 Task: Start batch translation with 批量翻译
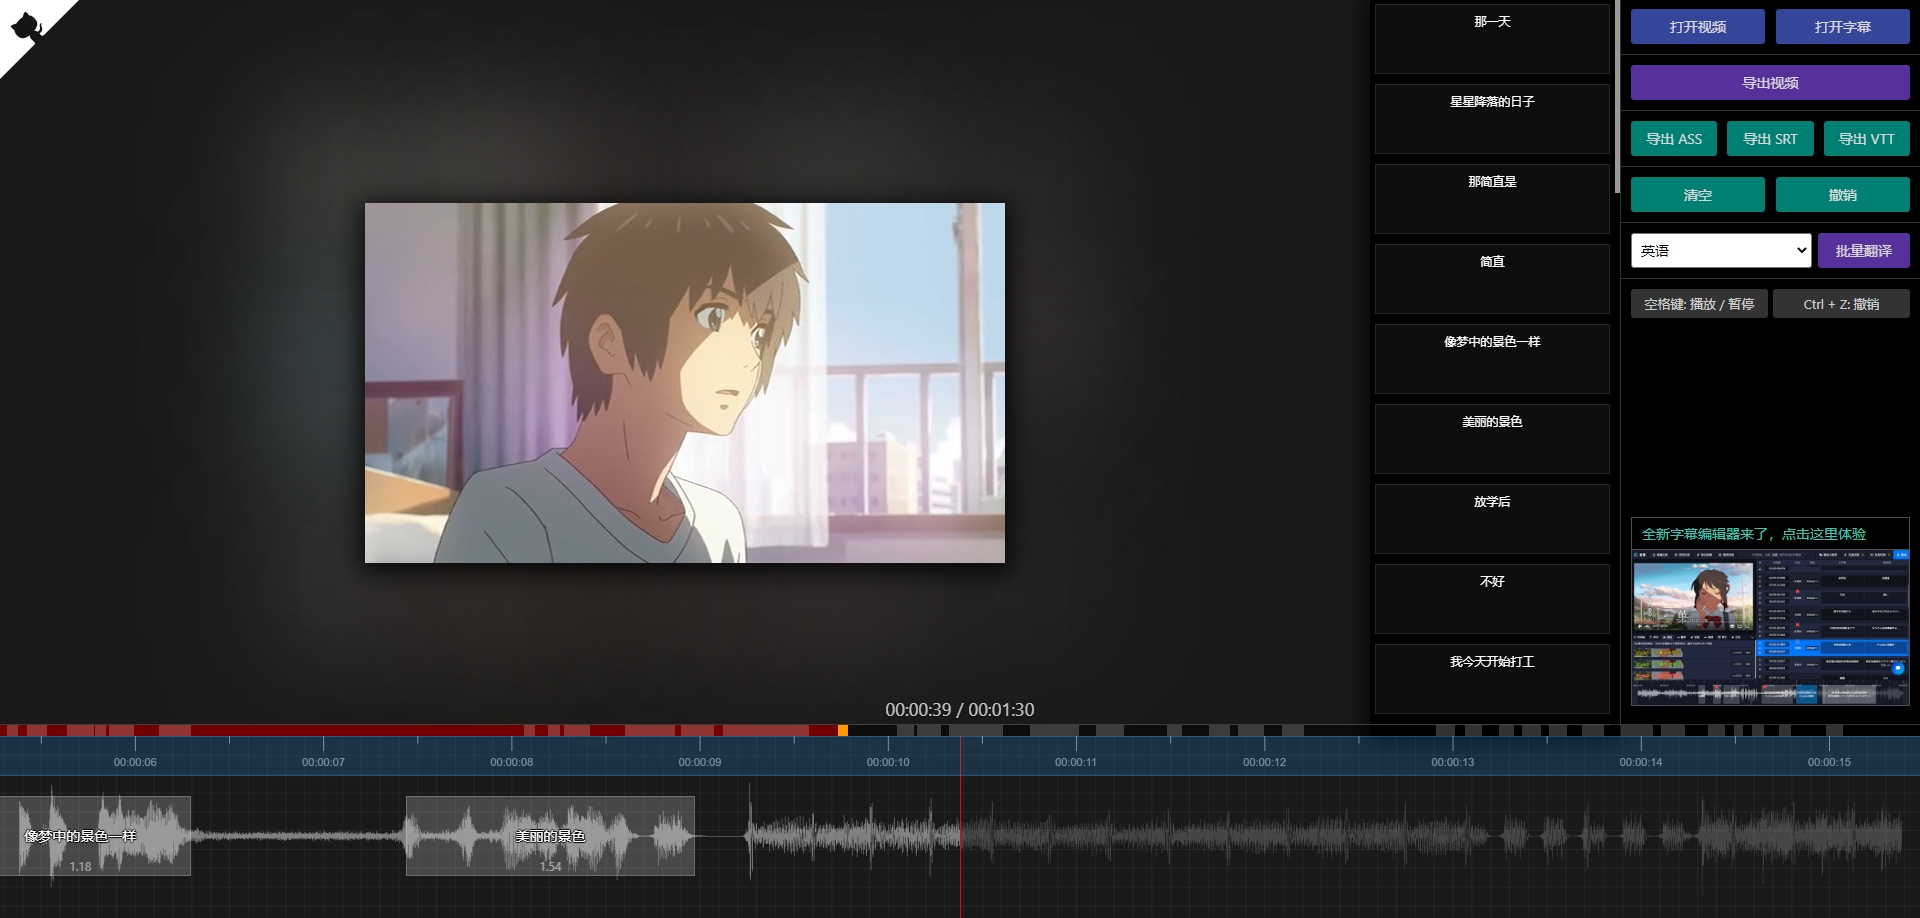(x=1863, y=251)
